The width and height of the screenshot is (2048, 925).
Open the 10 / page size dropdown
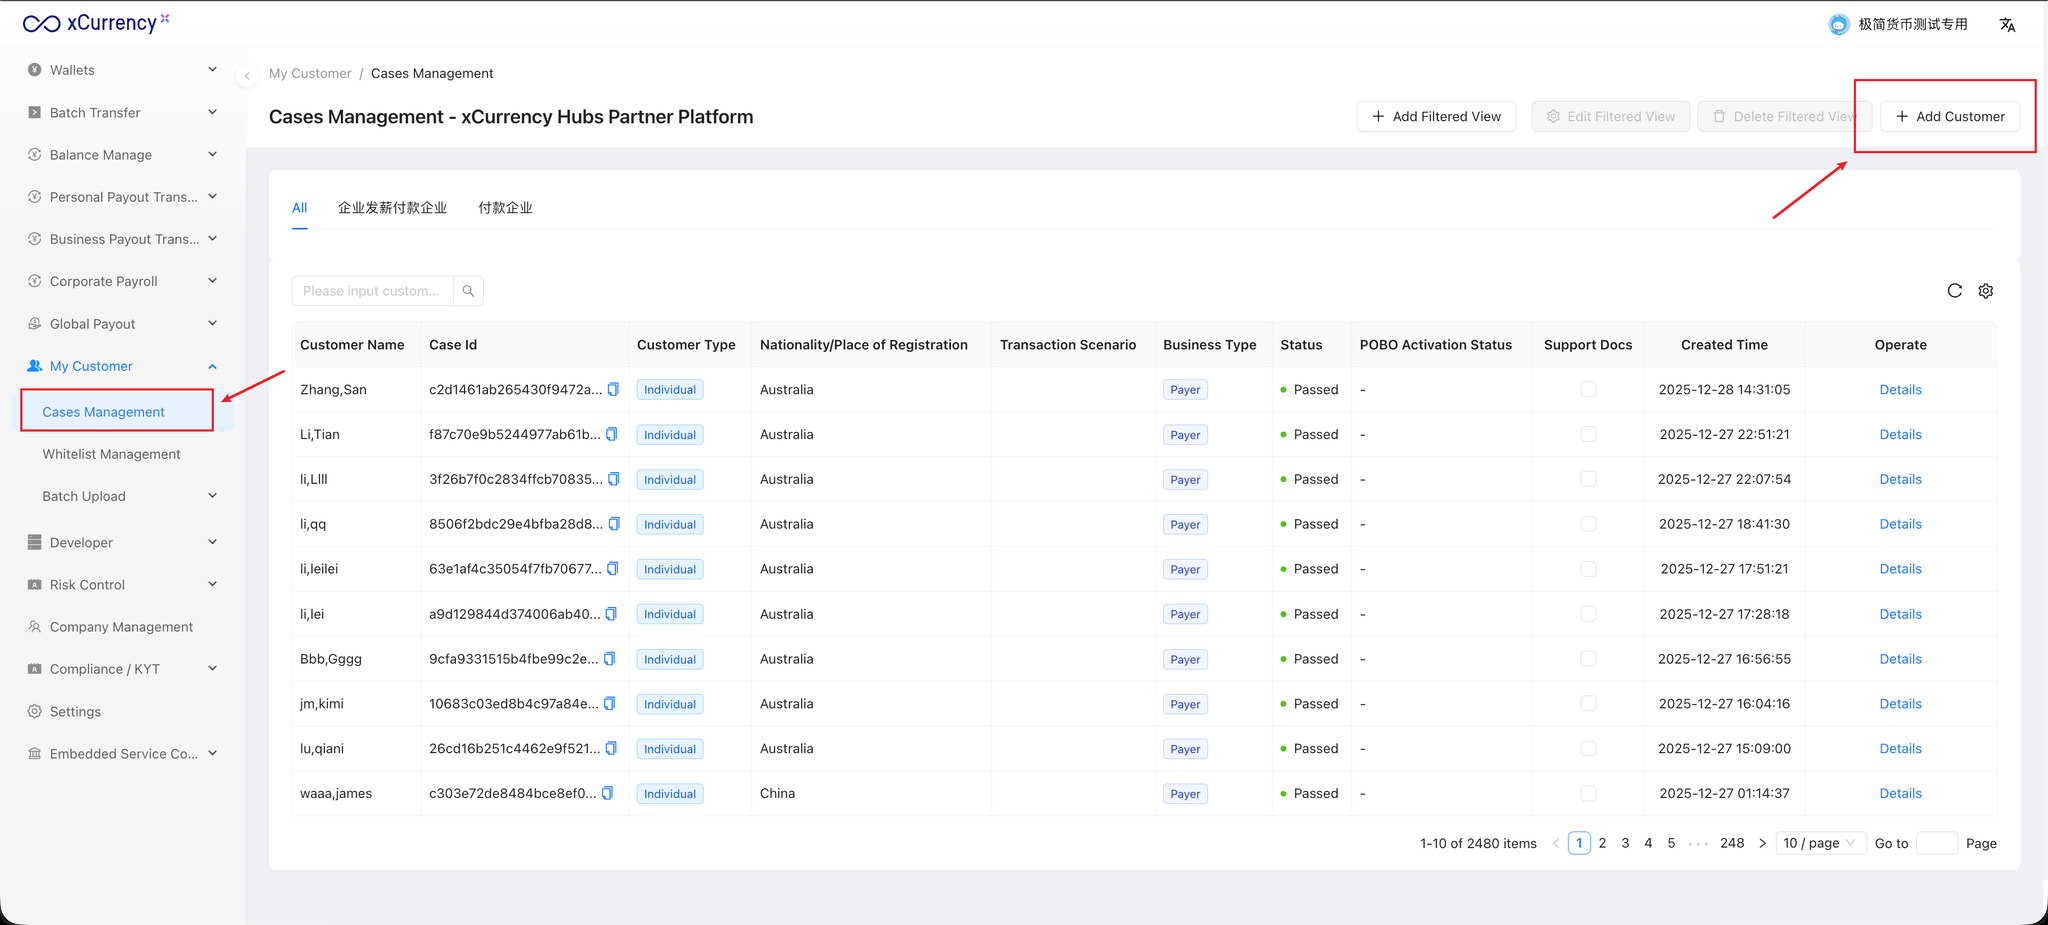tap(1821, 843)
